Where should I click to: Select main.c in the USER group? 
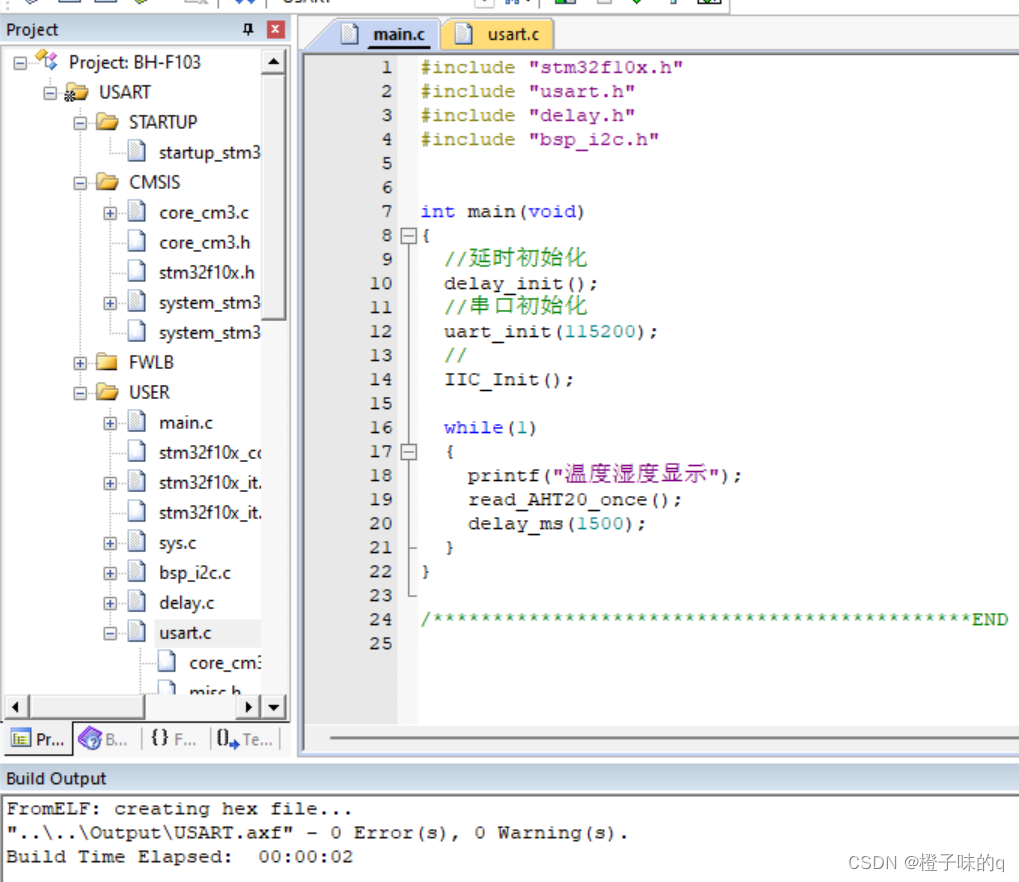point(186,422)
